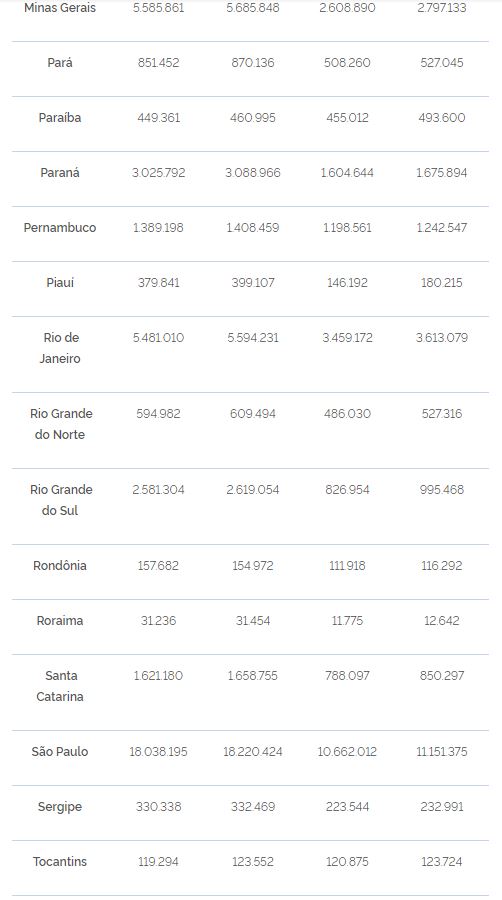Viewport: 502px width, 900px height.
Task: Select the Santa Catarina row label
Action: point(60,686)
